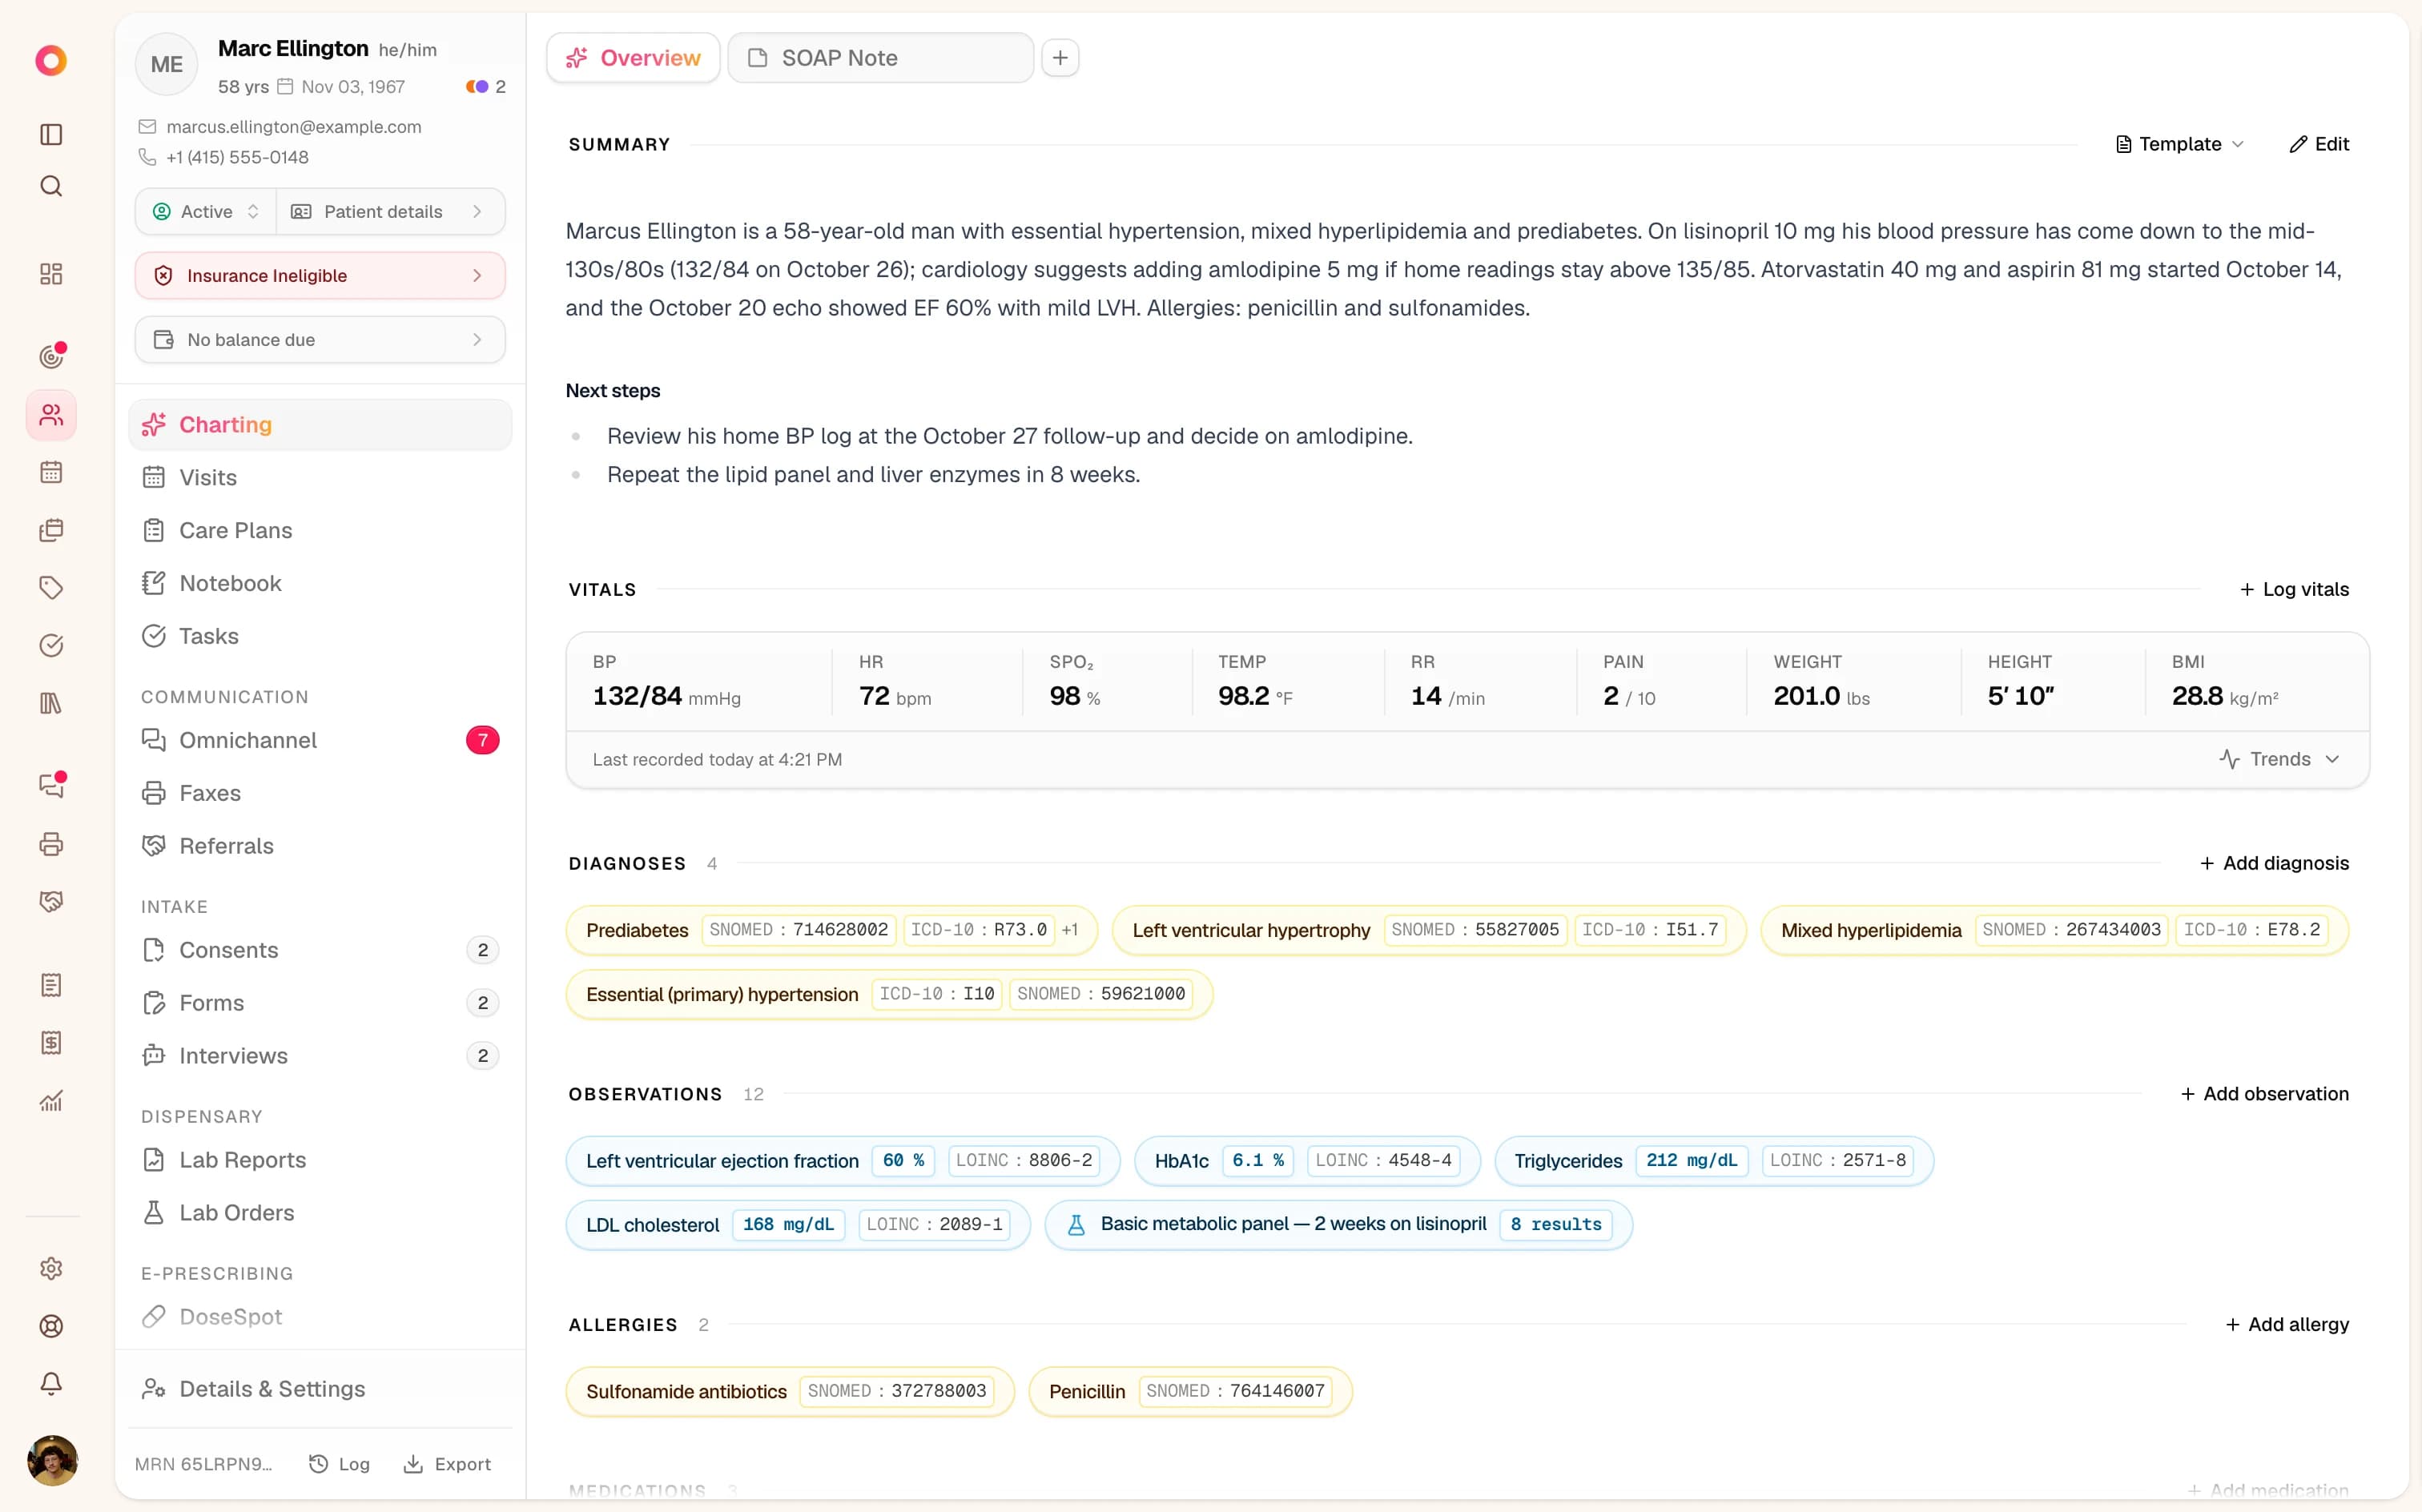This screenshot has height=1512, width=2422.
Task: Expand the No balance due row
Action: 320,339
